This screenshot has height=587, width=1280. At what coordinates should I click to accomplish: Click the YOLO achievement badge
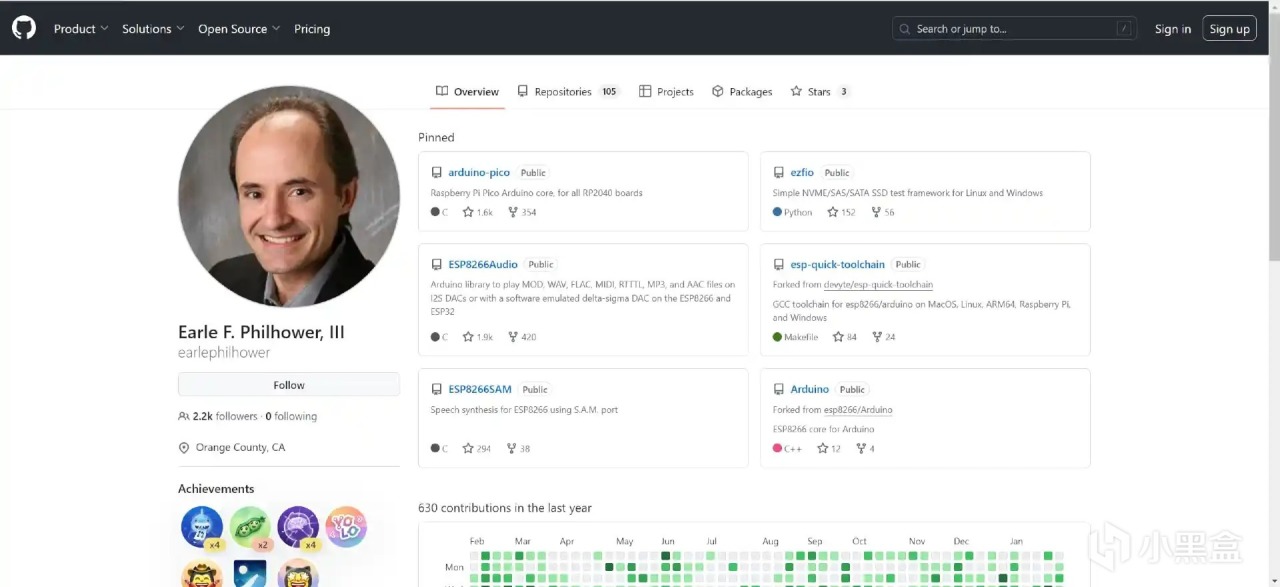[x=346, y=527]
